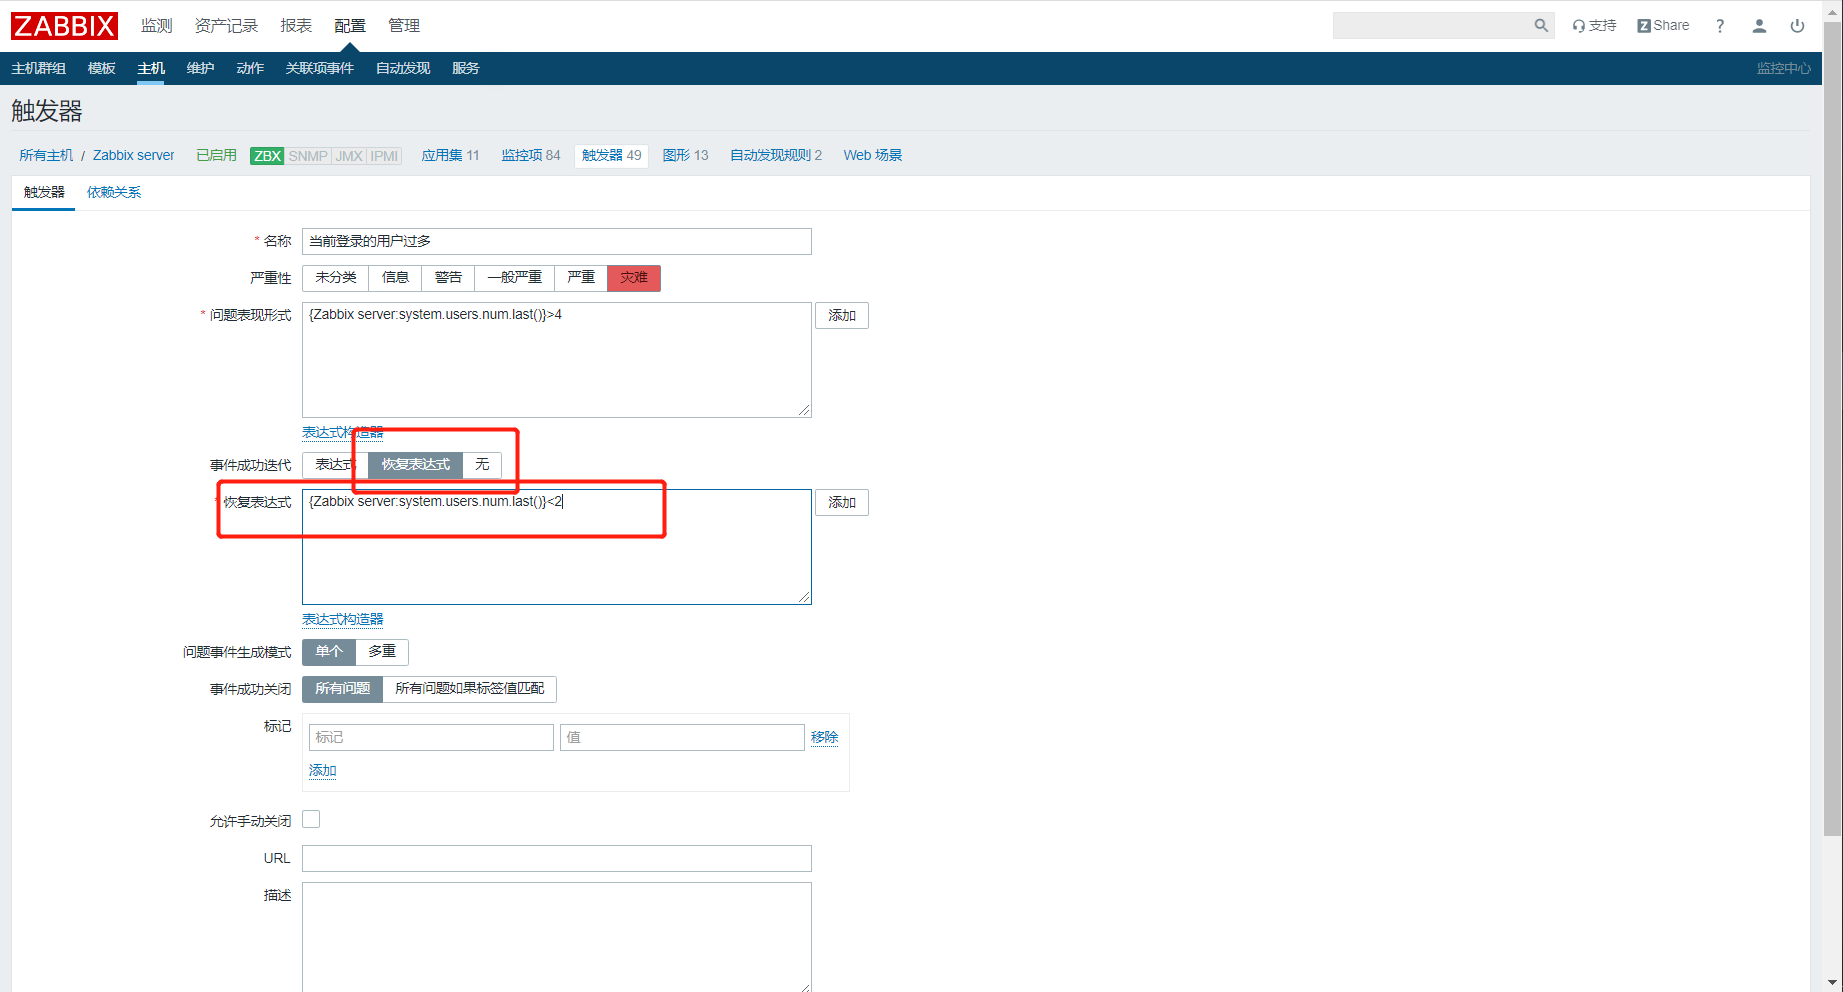Open the 应用集 11 link

(x=450, y=156)
